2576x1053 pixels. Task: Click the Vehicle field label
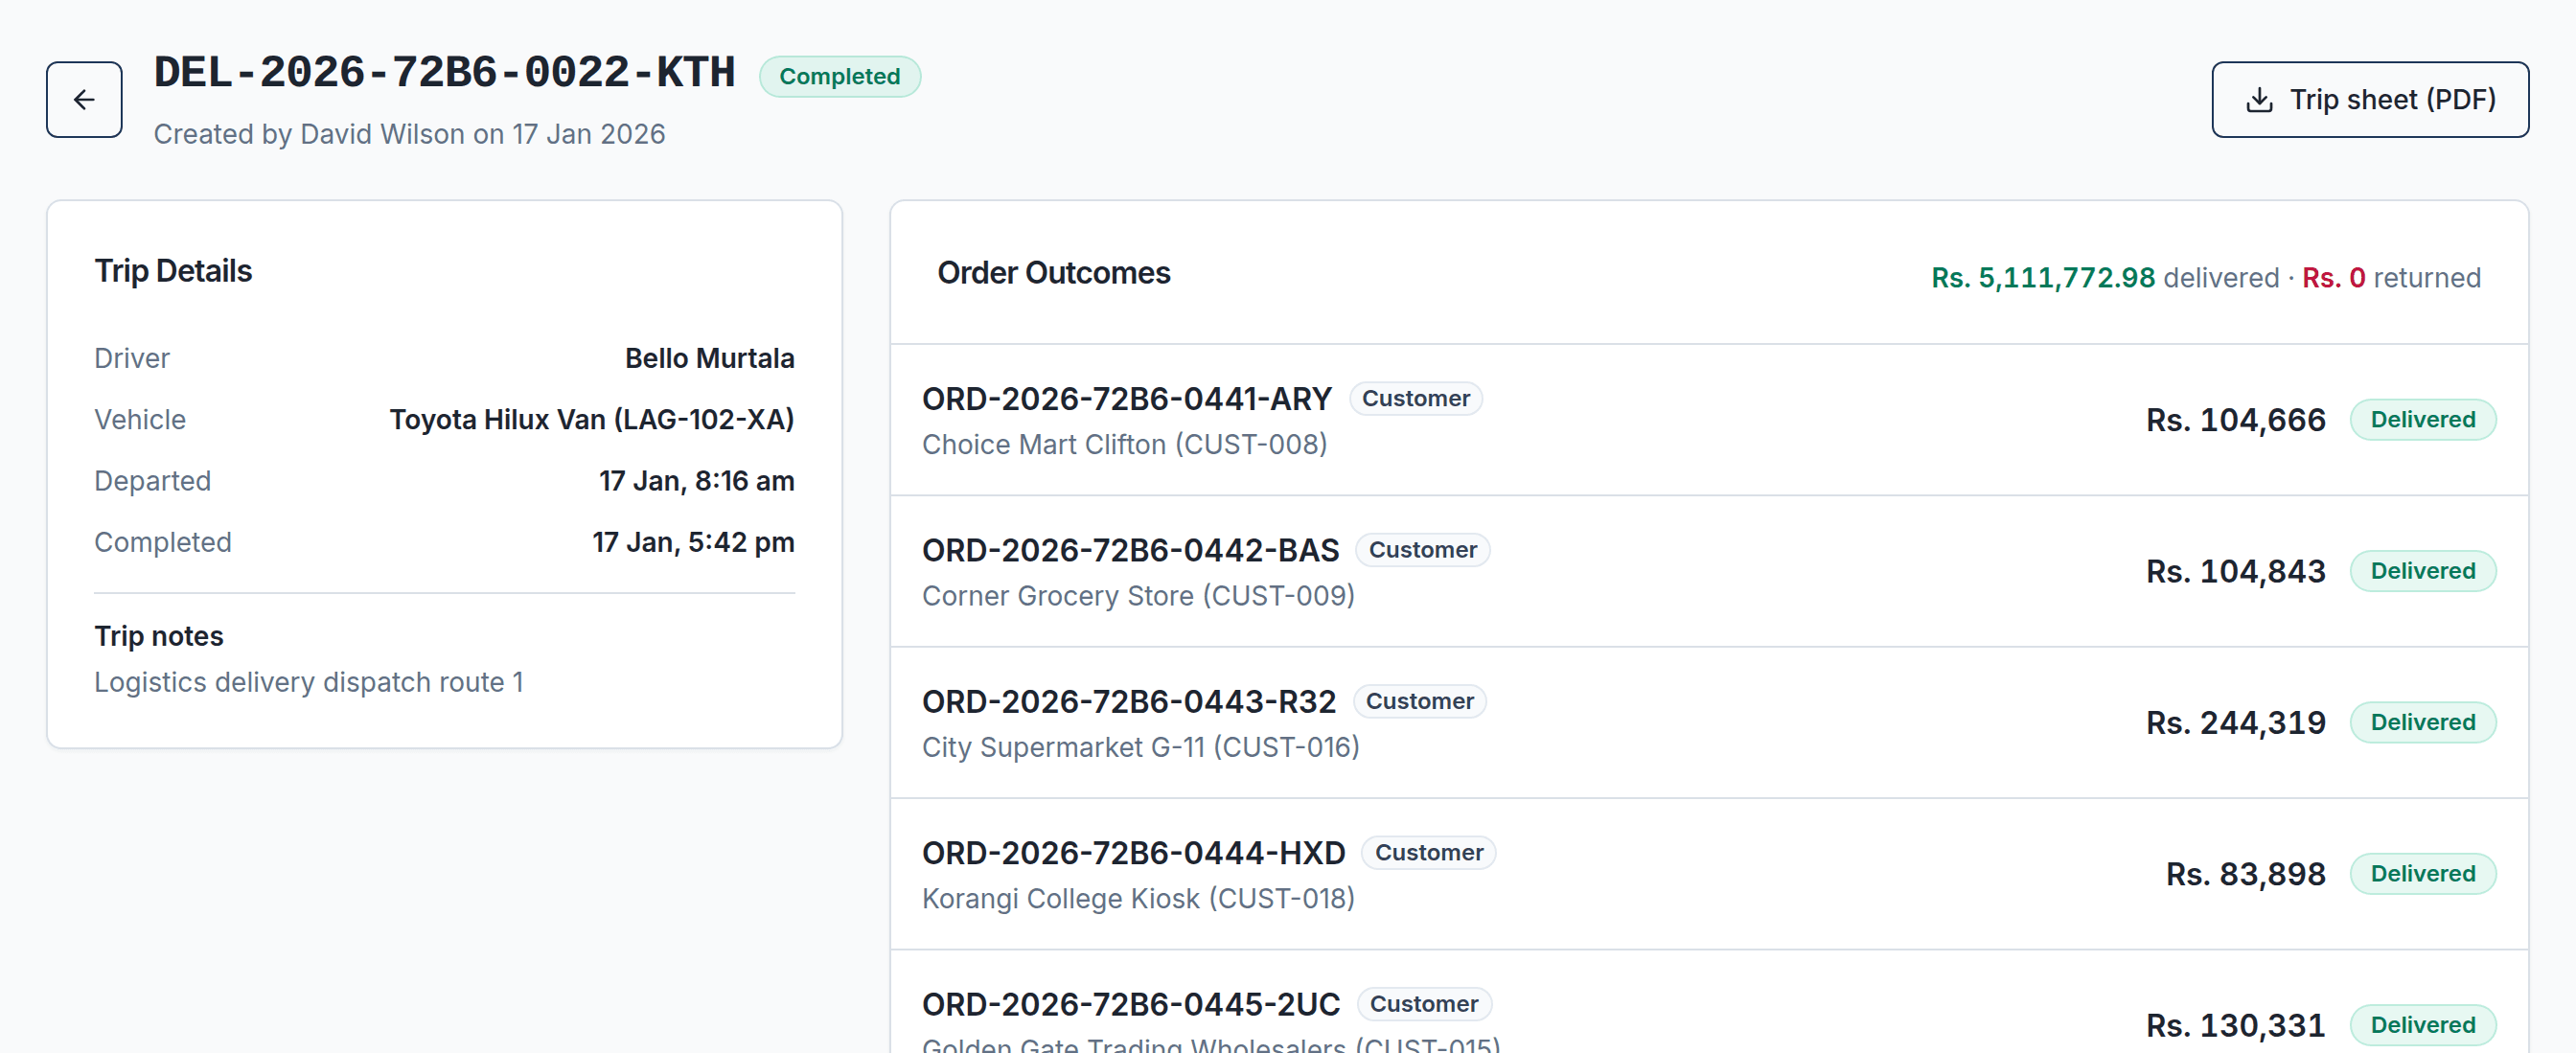[140, 419]
